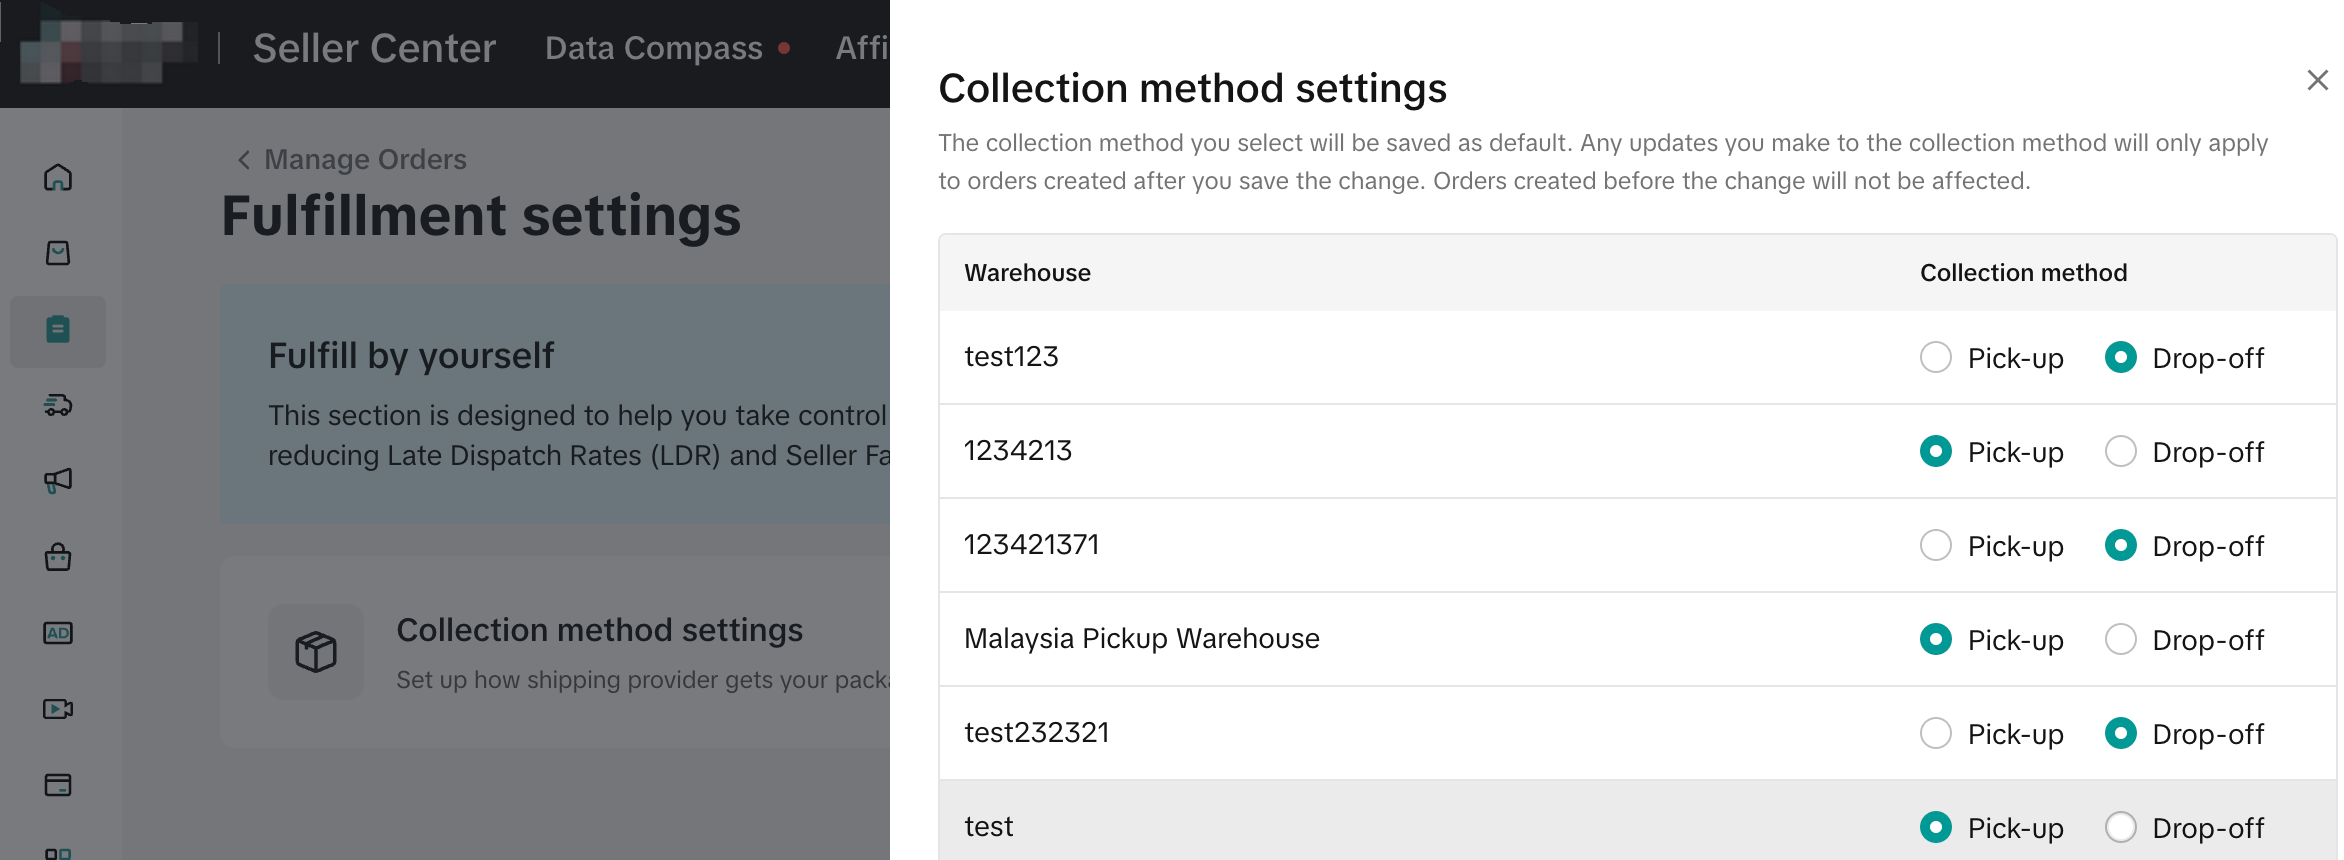The image size is (2344, 860).
Task: Choose Pick-up for warehouse 123421371
Action: (x=1936, y=545)
